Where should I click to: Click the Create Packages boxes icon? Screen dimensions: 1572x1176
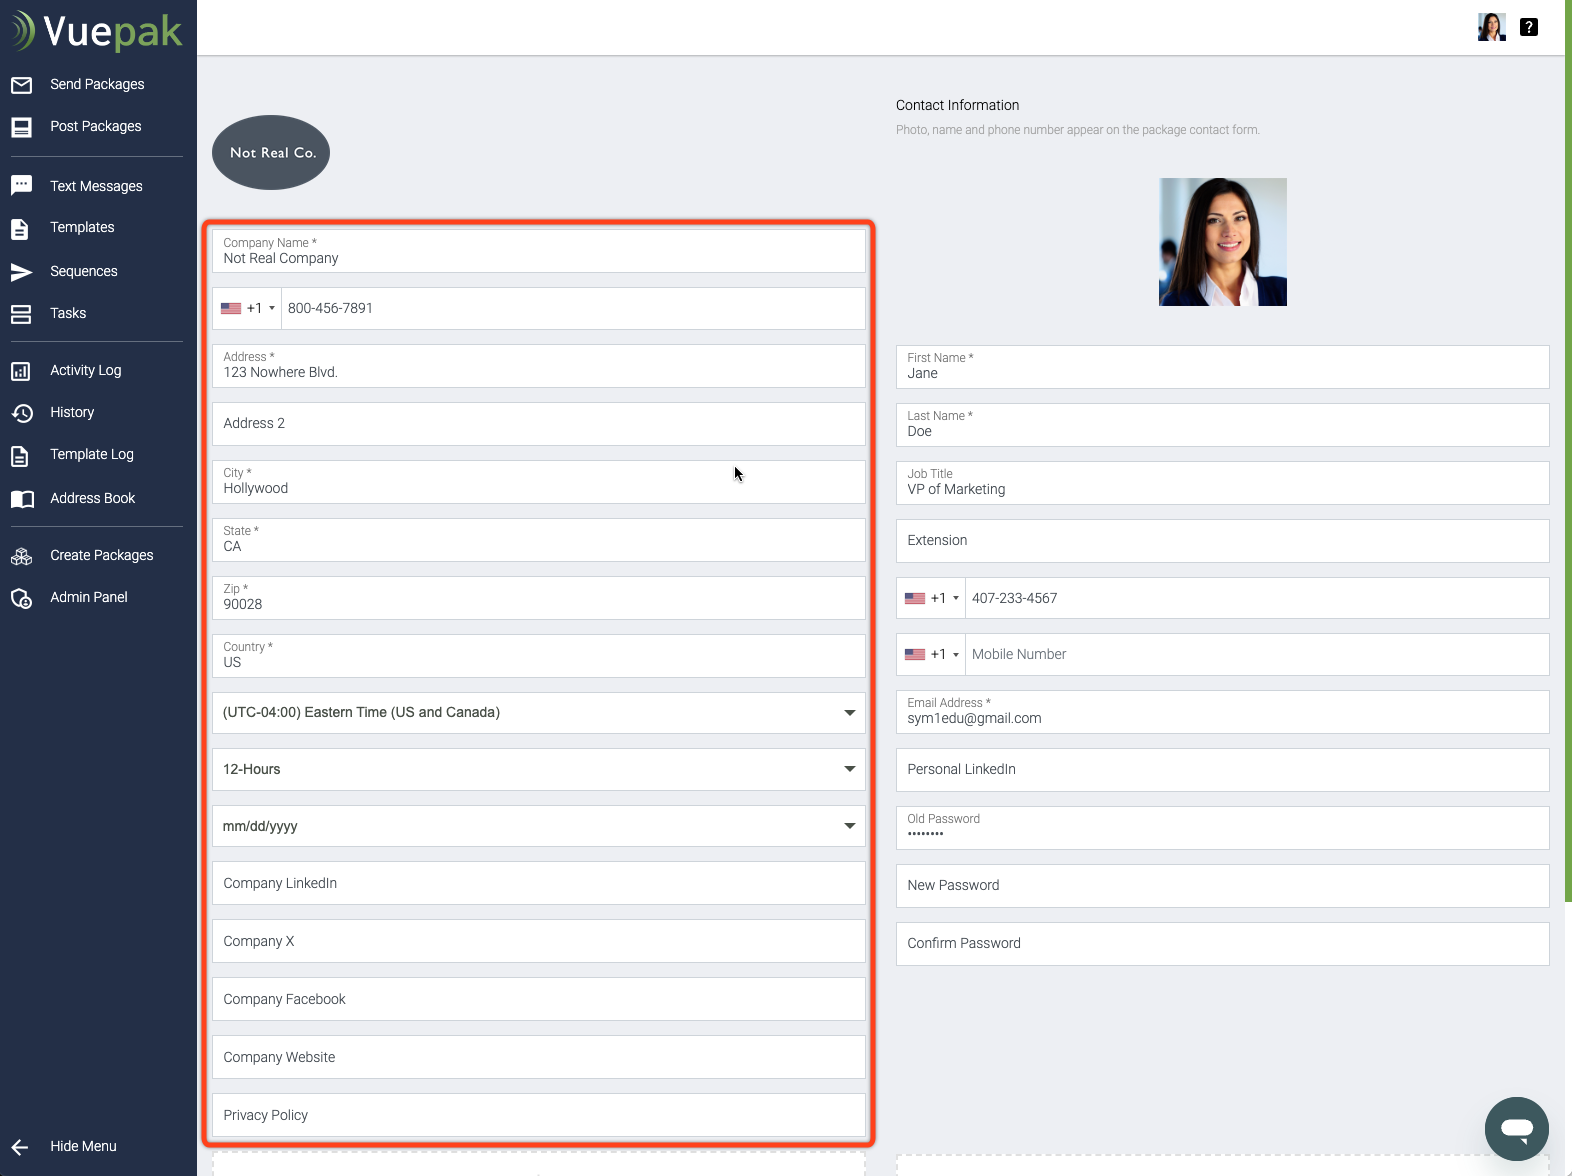21,556
